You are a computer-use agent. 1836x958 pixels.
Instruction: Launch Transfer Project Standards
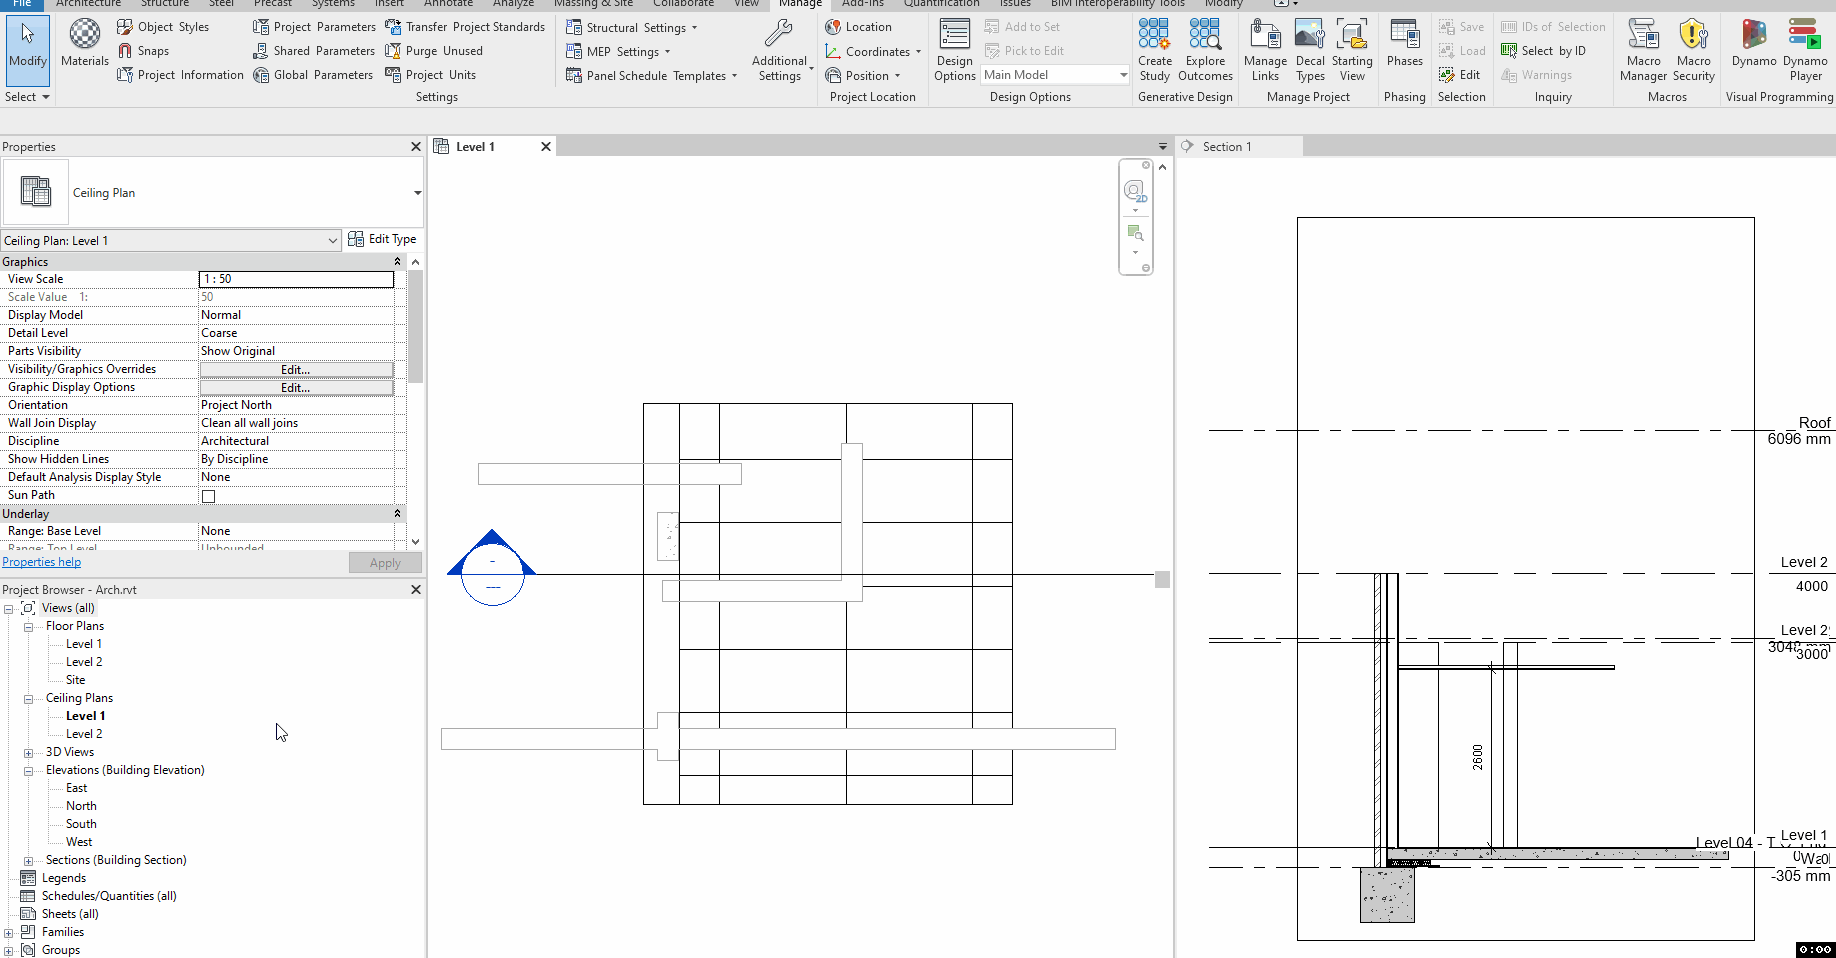click(465, 26)
